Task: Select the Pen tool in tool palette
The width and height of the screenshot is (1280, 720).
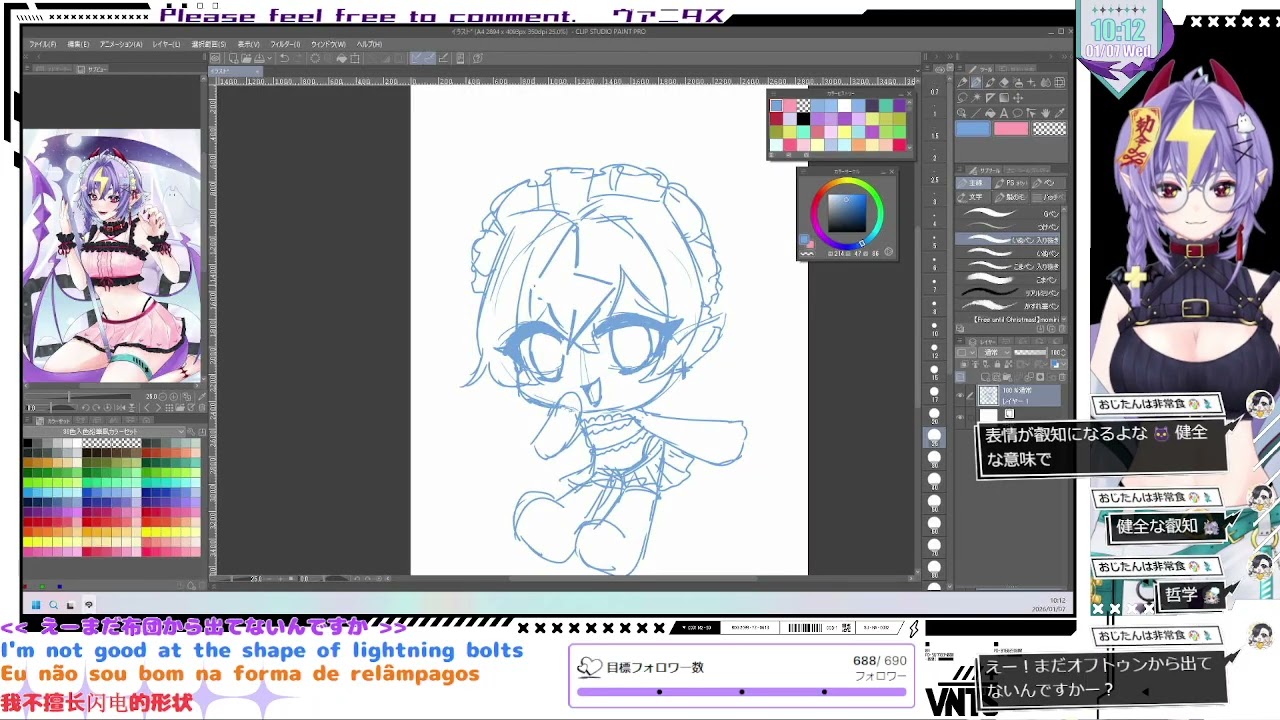Action: (962, 83)
